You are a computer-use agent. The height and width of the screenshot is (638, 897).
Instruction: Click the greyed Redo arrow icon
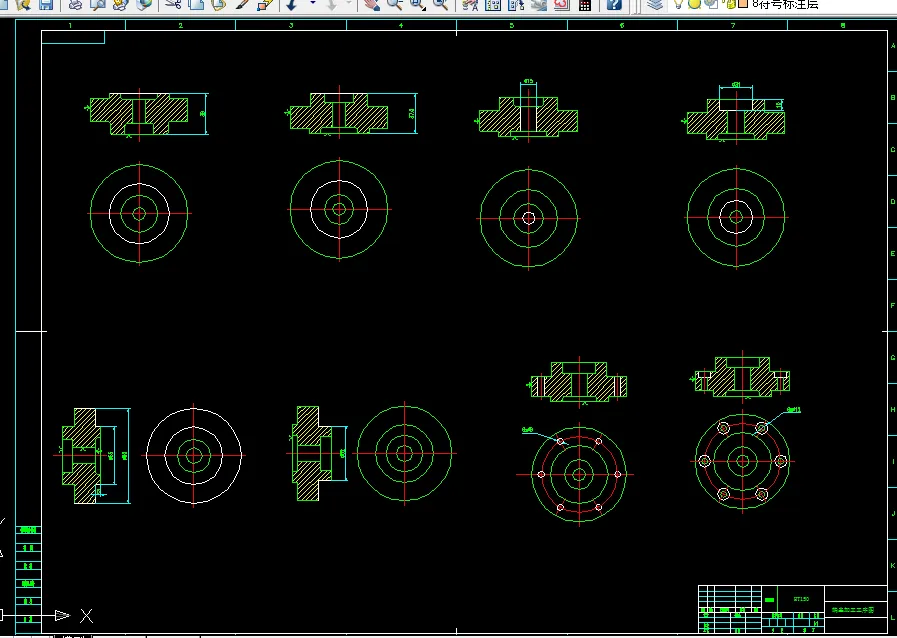[332, 5]
